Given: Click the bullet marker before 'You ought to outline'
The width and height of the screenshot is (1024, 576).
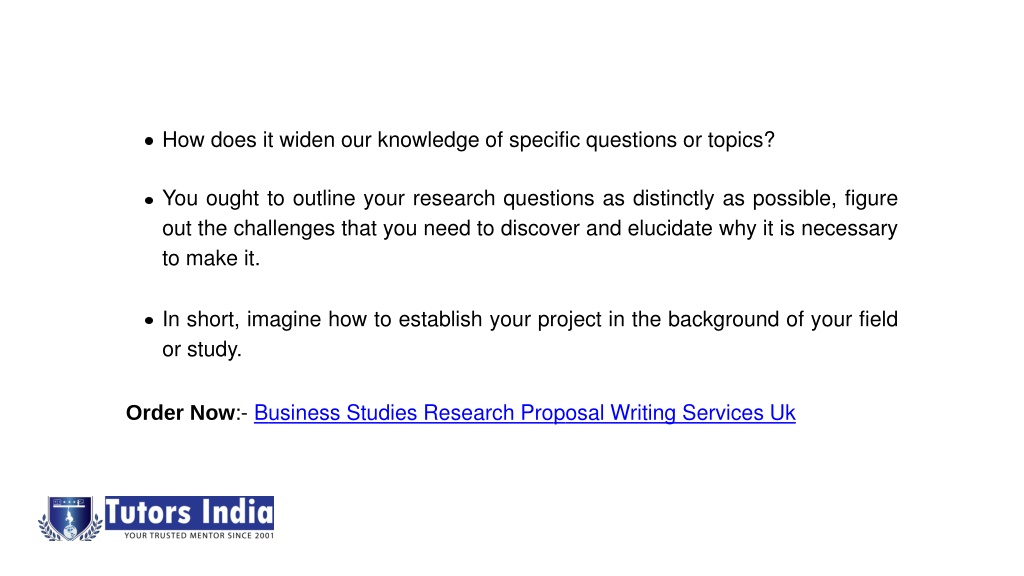Looking at the screenshot, I should (x=150, y=200).
